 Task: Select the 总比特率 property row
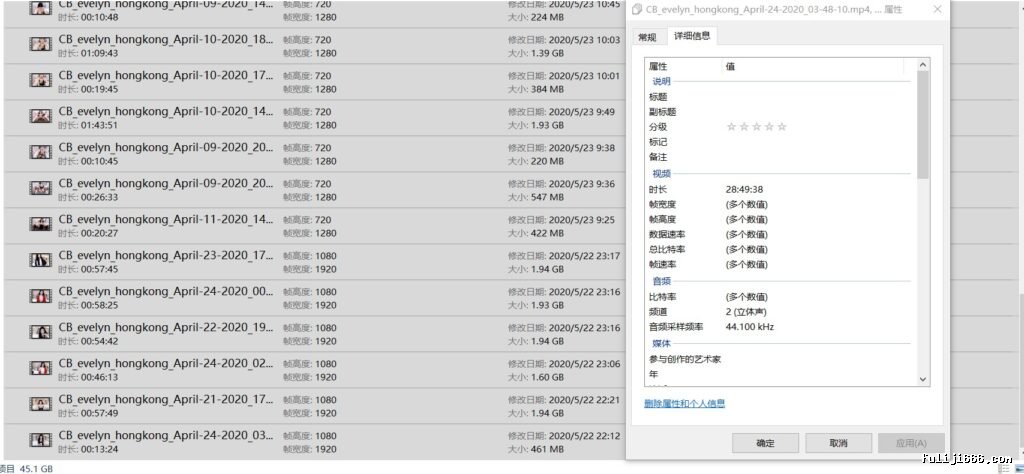point(780,249)
